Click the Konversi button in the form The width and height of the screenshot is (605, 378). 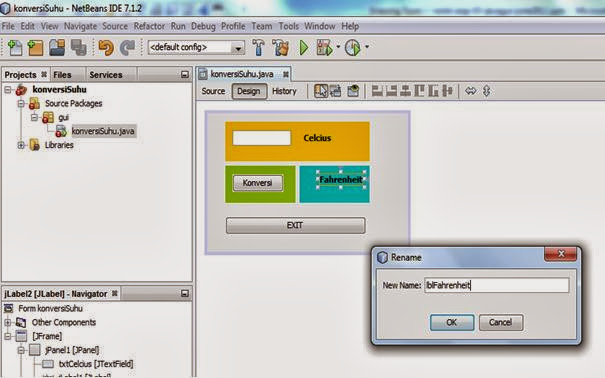point(258,183)
